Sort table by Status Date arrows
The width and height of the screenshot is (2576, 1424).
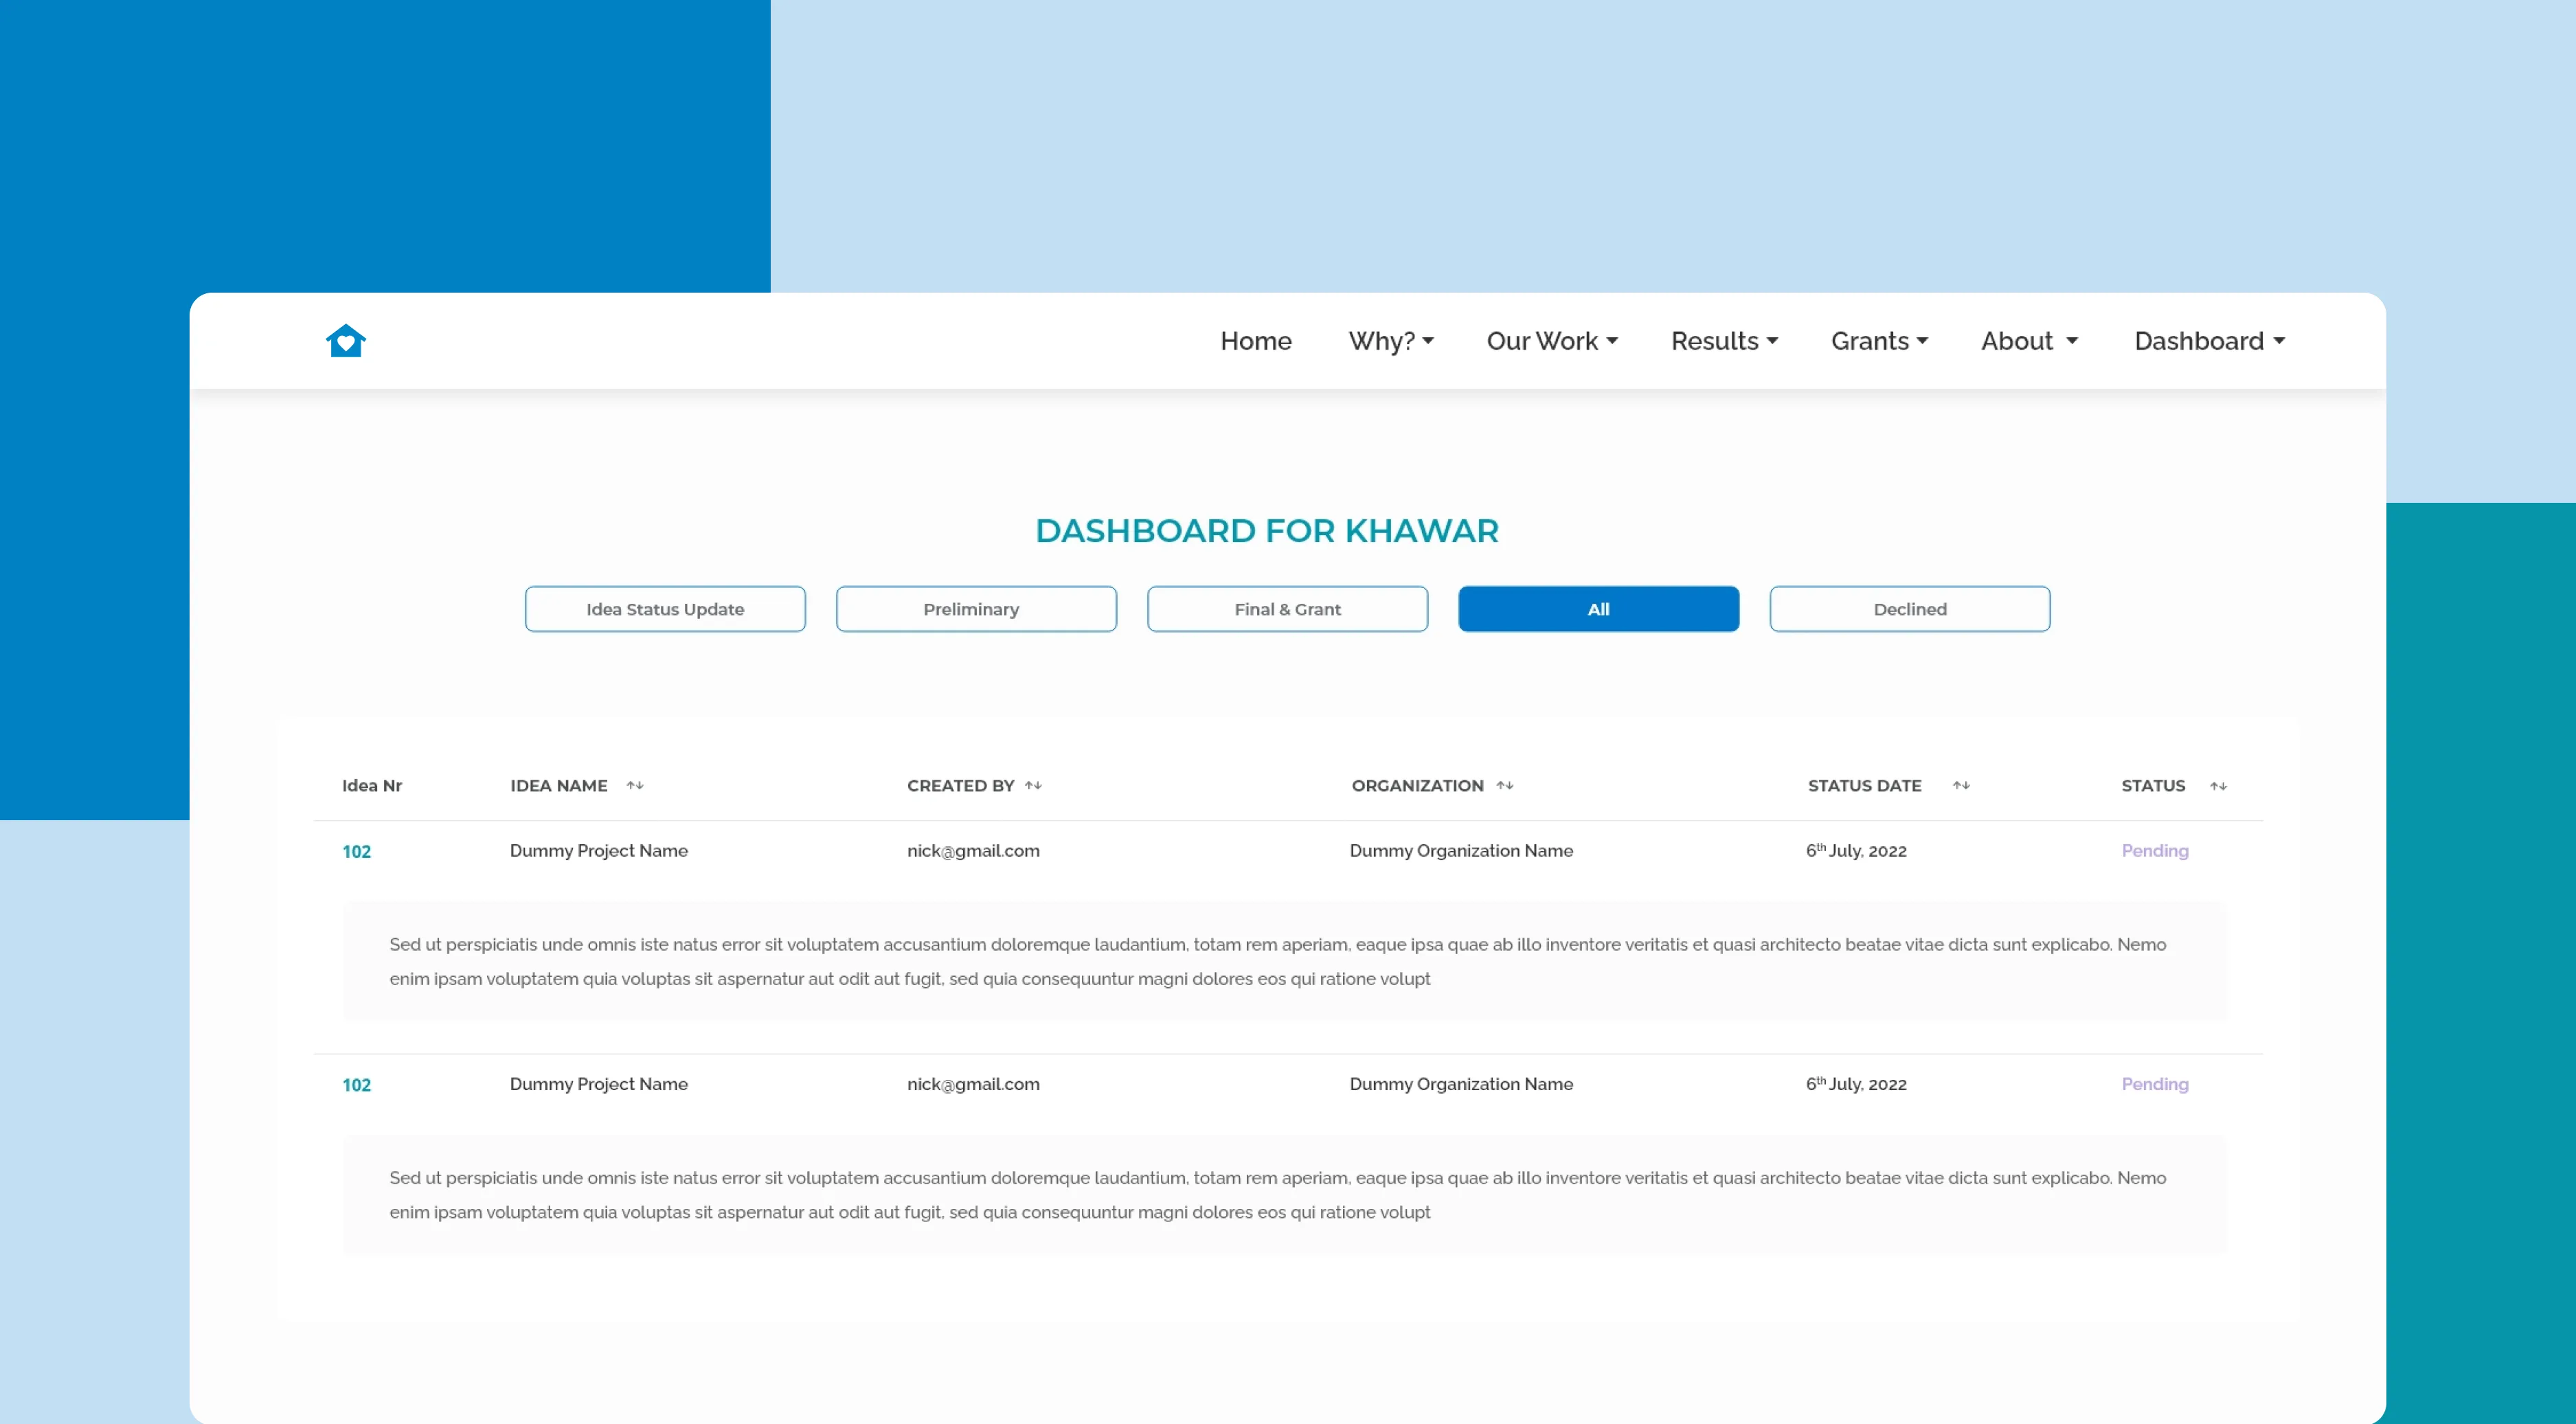pos(1961,786)
